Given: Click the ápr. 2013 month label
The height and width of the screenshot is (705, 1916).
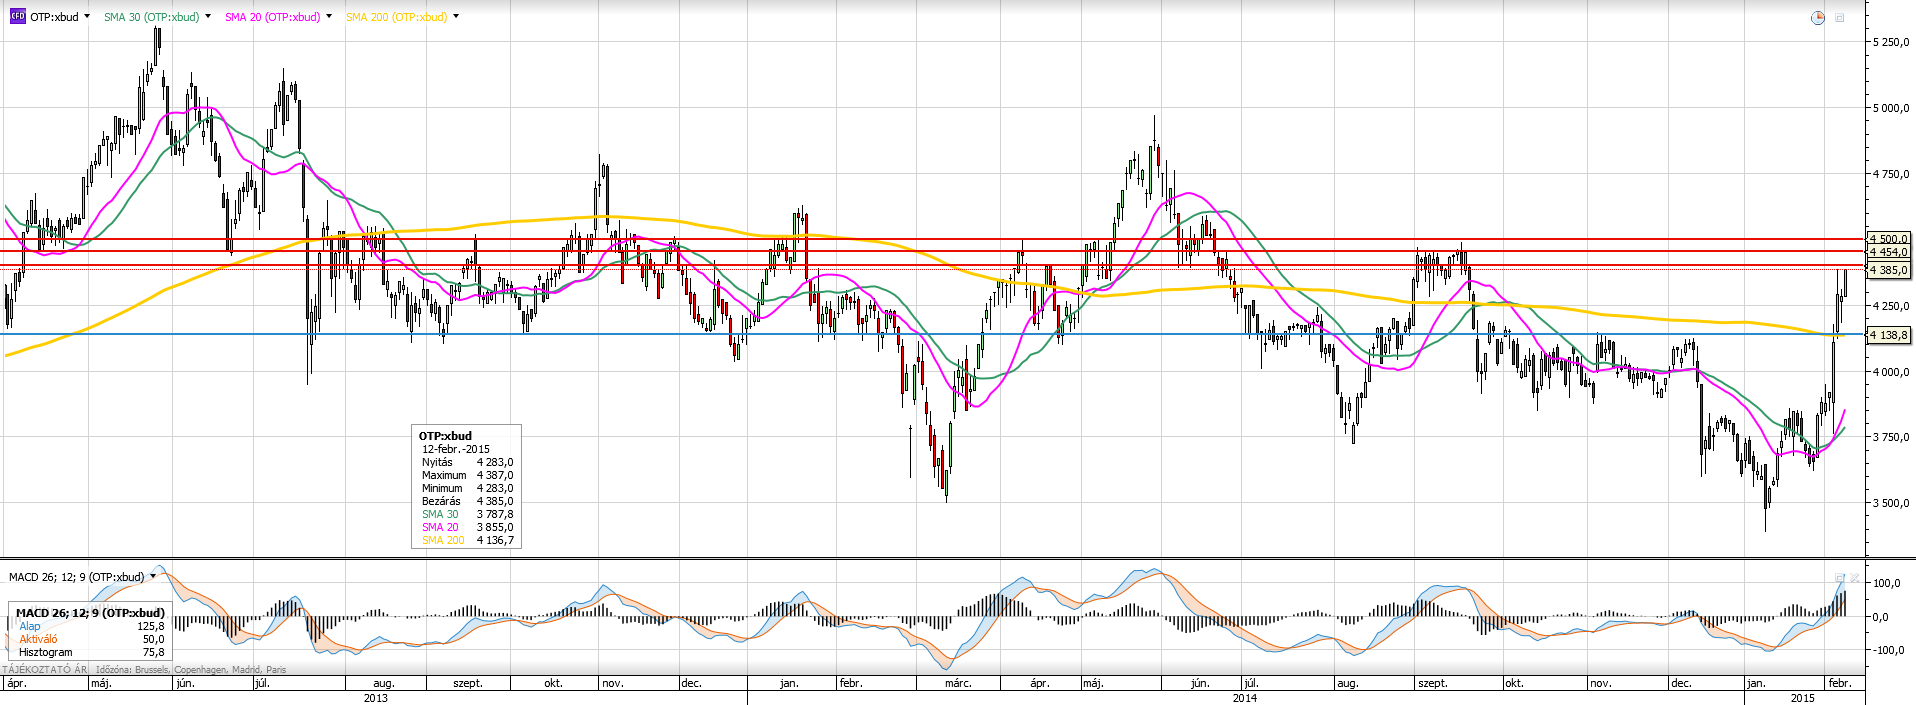Looking at the screenshot, I should [x=16, y=683].
